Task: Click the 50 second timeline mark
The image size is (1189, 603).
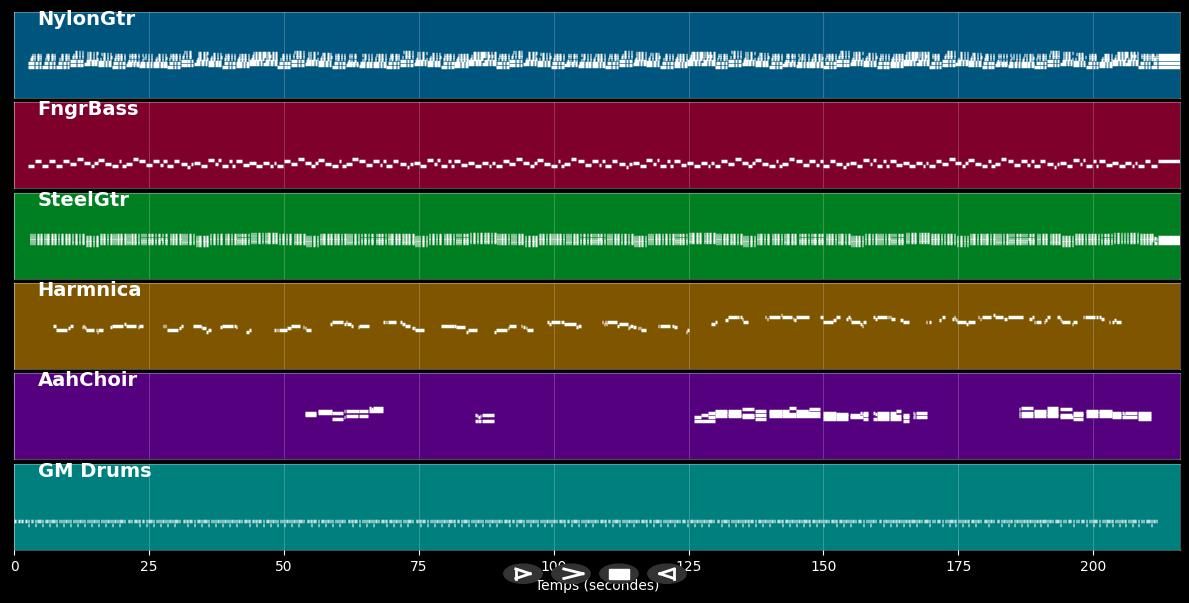Action: click(285, 566)
